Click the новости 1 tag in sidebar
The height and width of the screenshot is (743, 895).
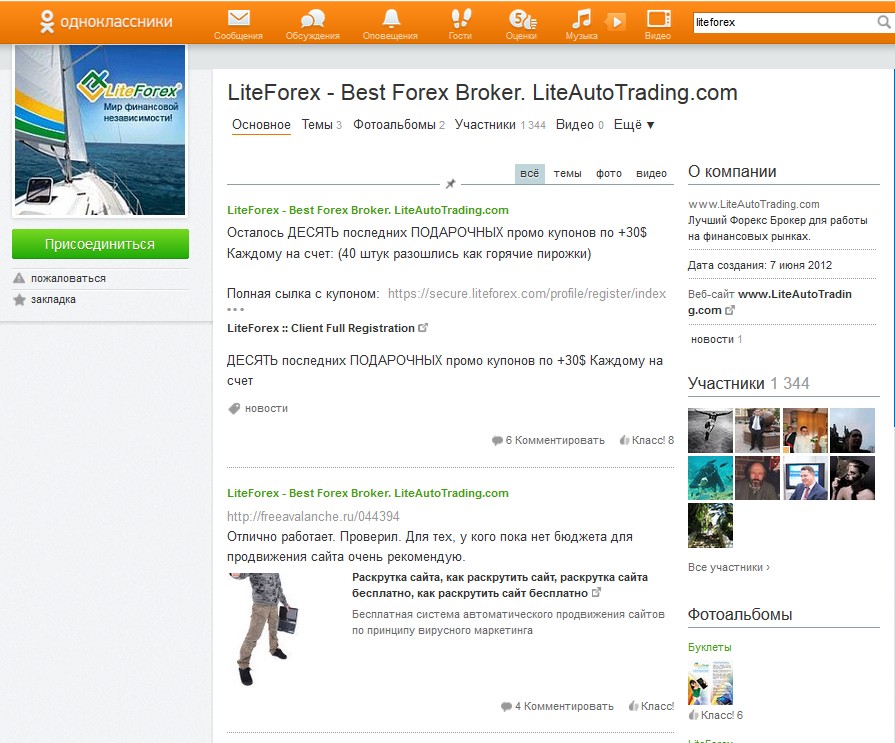716,340
